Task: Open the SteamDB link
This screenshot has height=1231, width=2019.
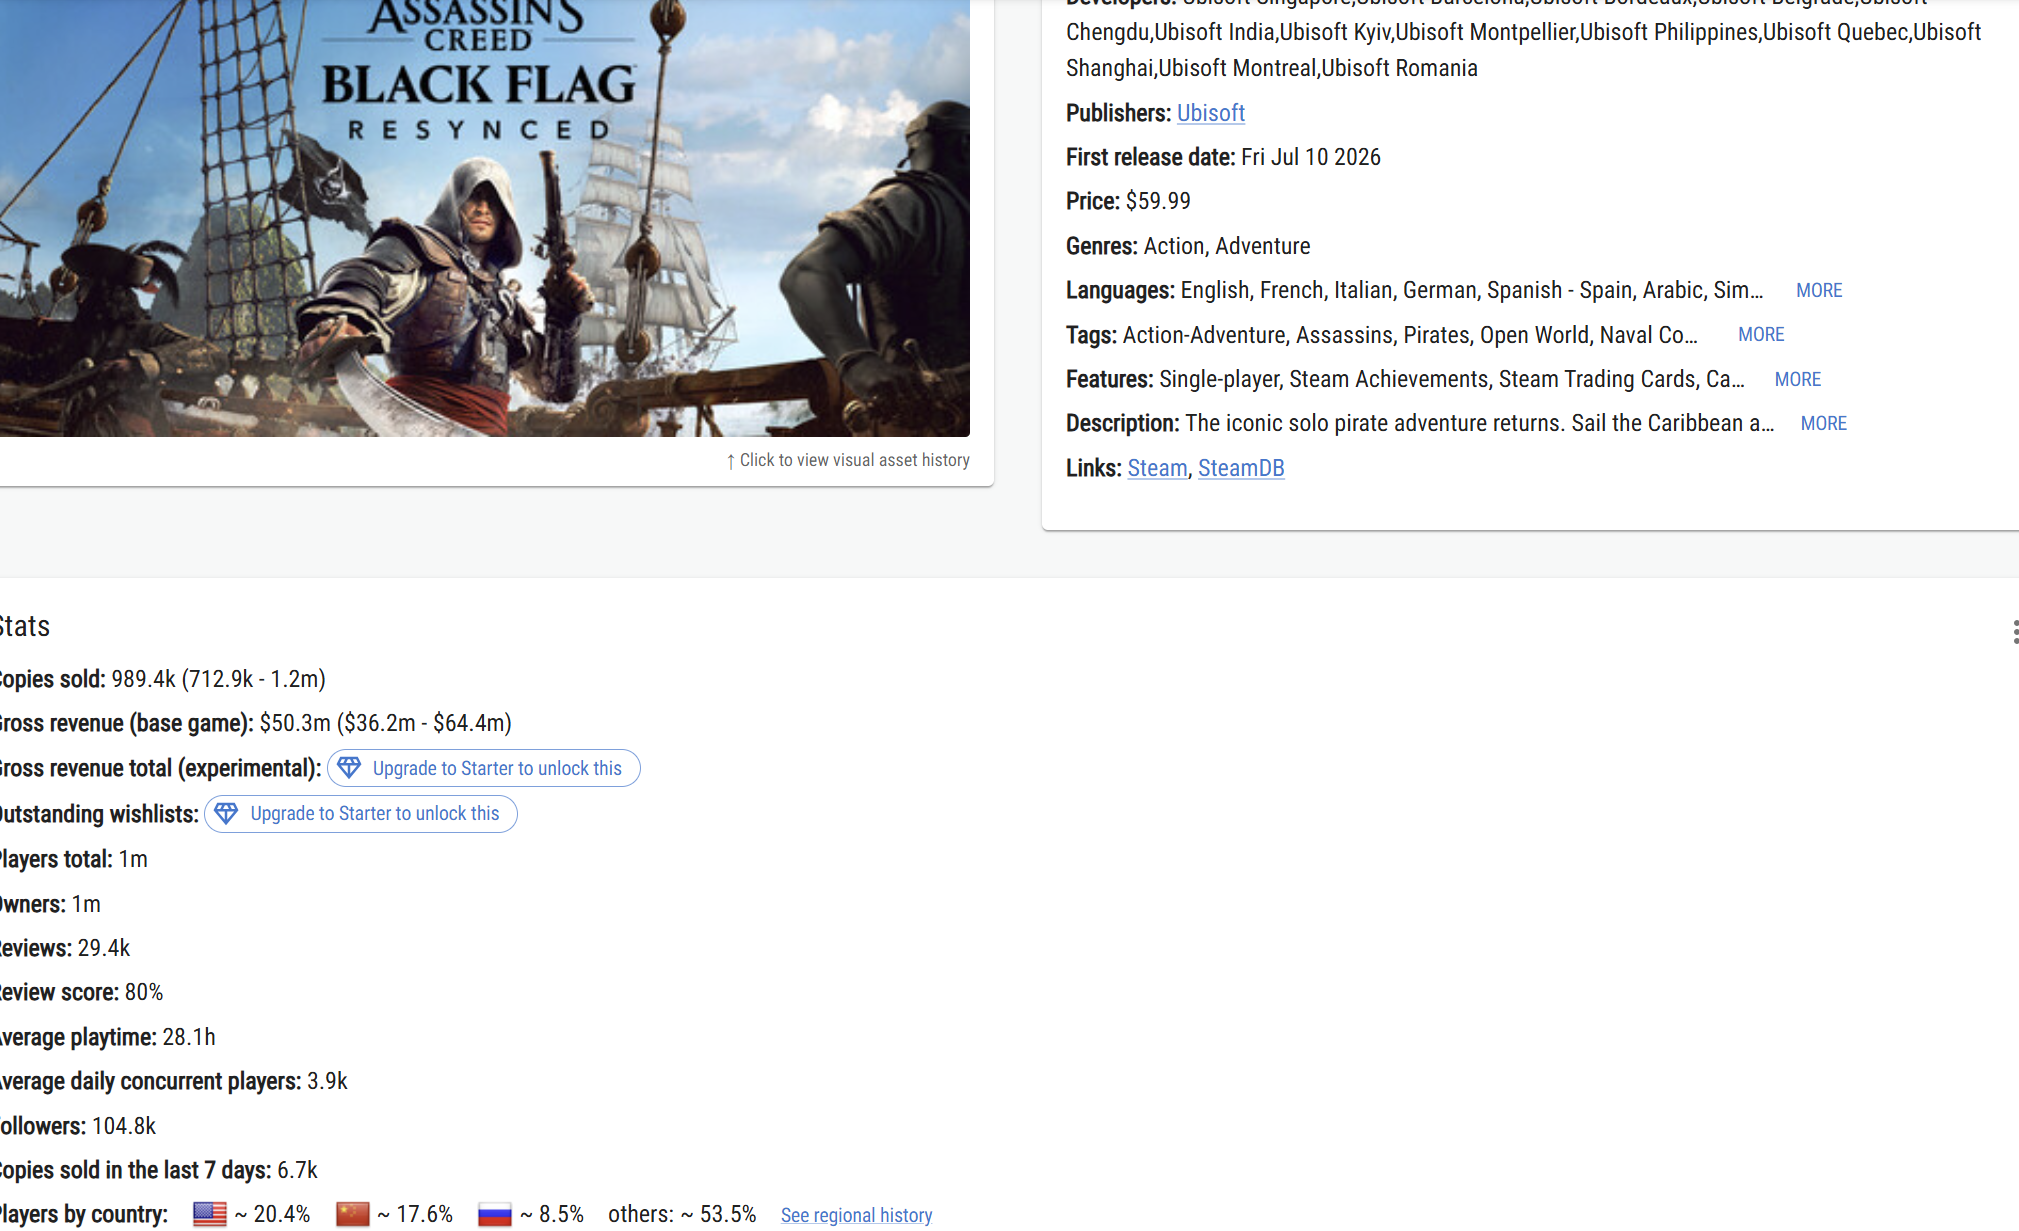Action: click(x=1241, y=468)
